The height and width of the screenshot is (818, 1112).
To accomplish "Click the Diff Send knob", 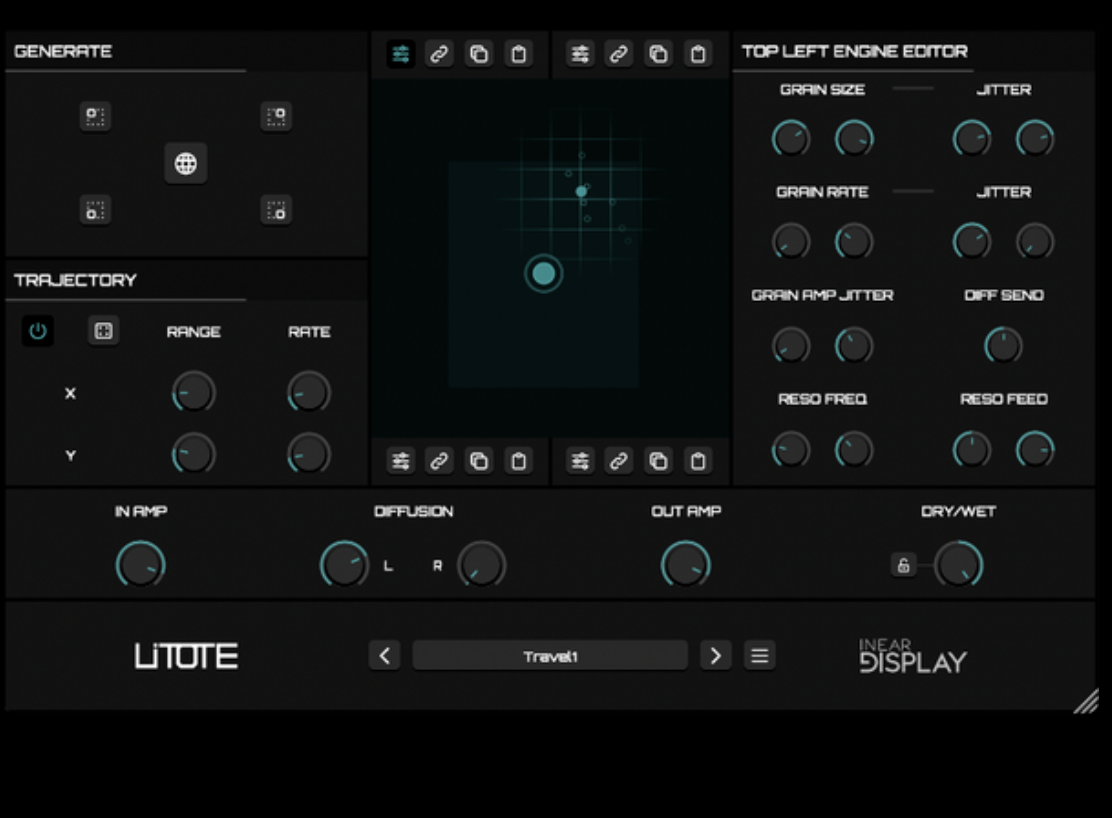I will [1003, 346].
